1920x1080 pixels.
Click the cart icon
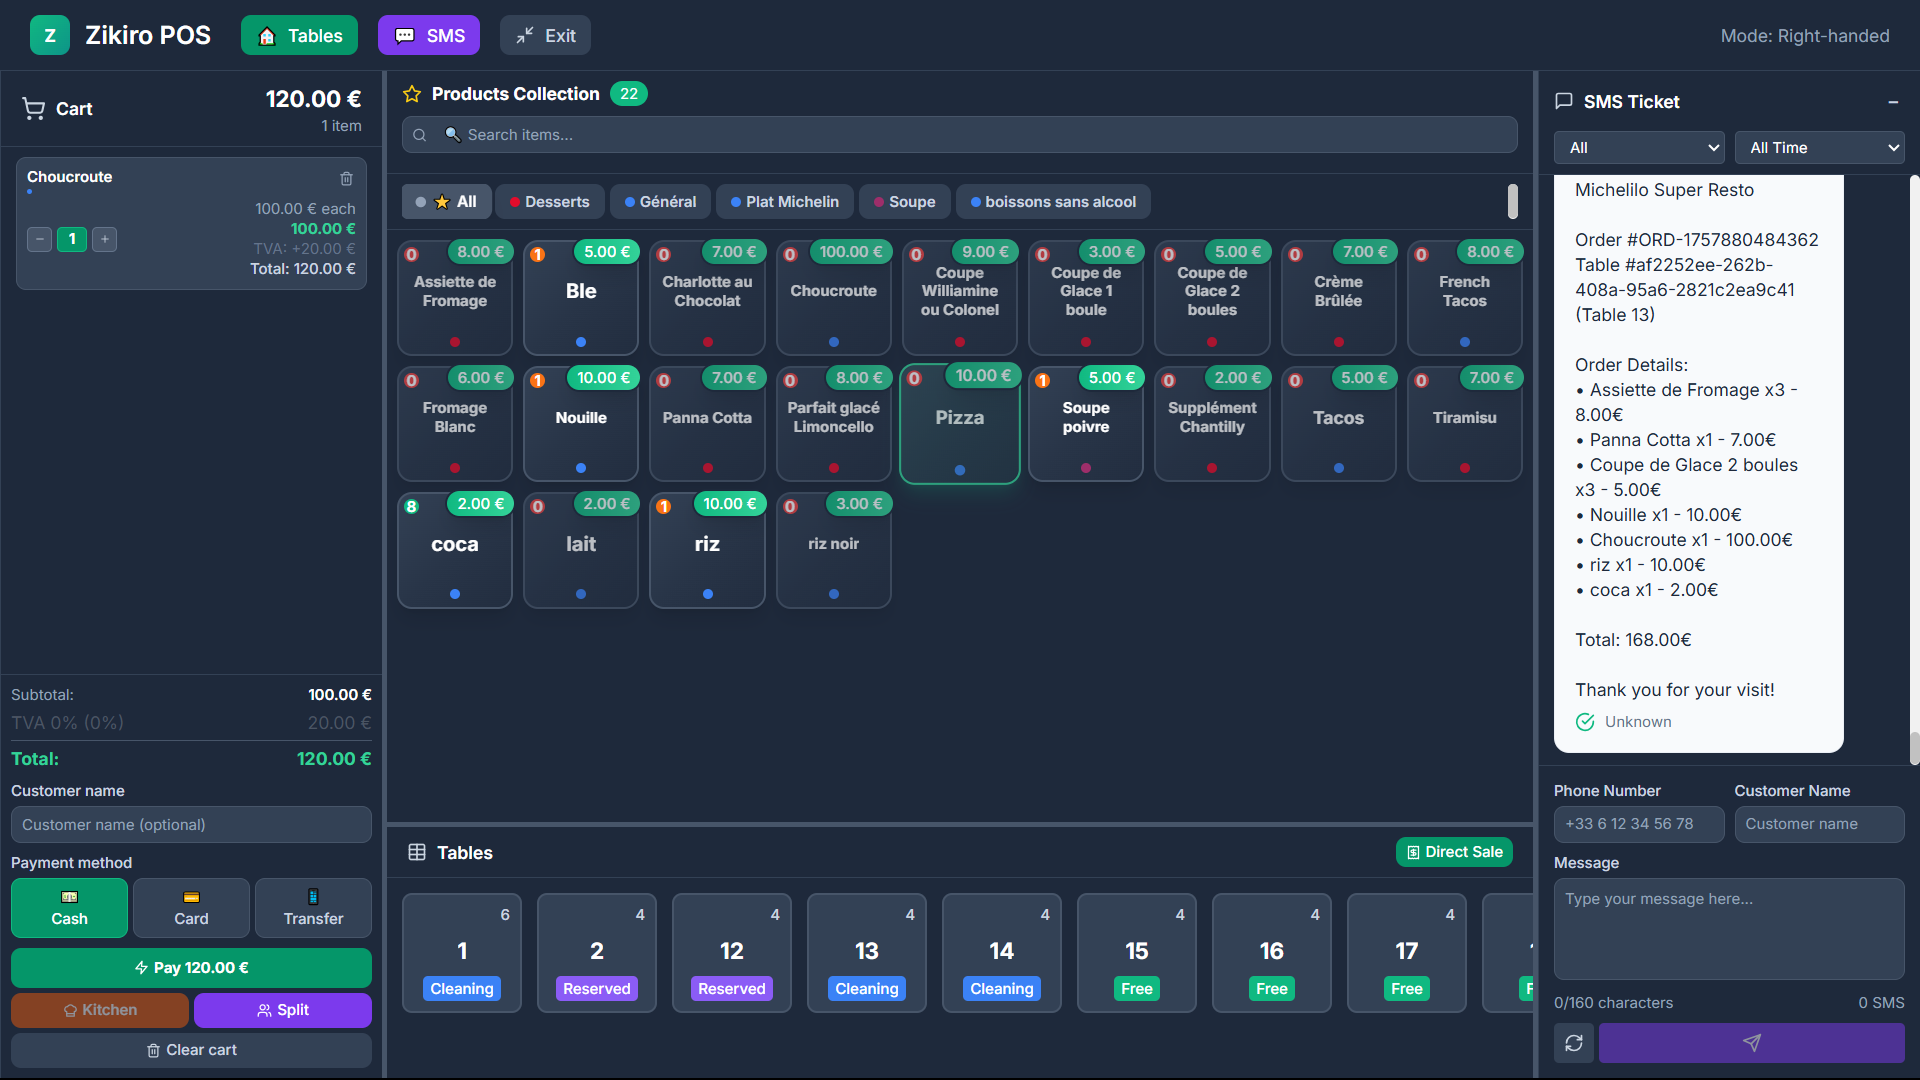click(x=34, y=109)
